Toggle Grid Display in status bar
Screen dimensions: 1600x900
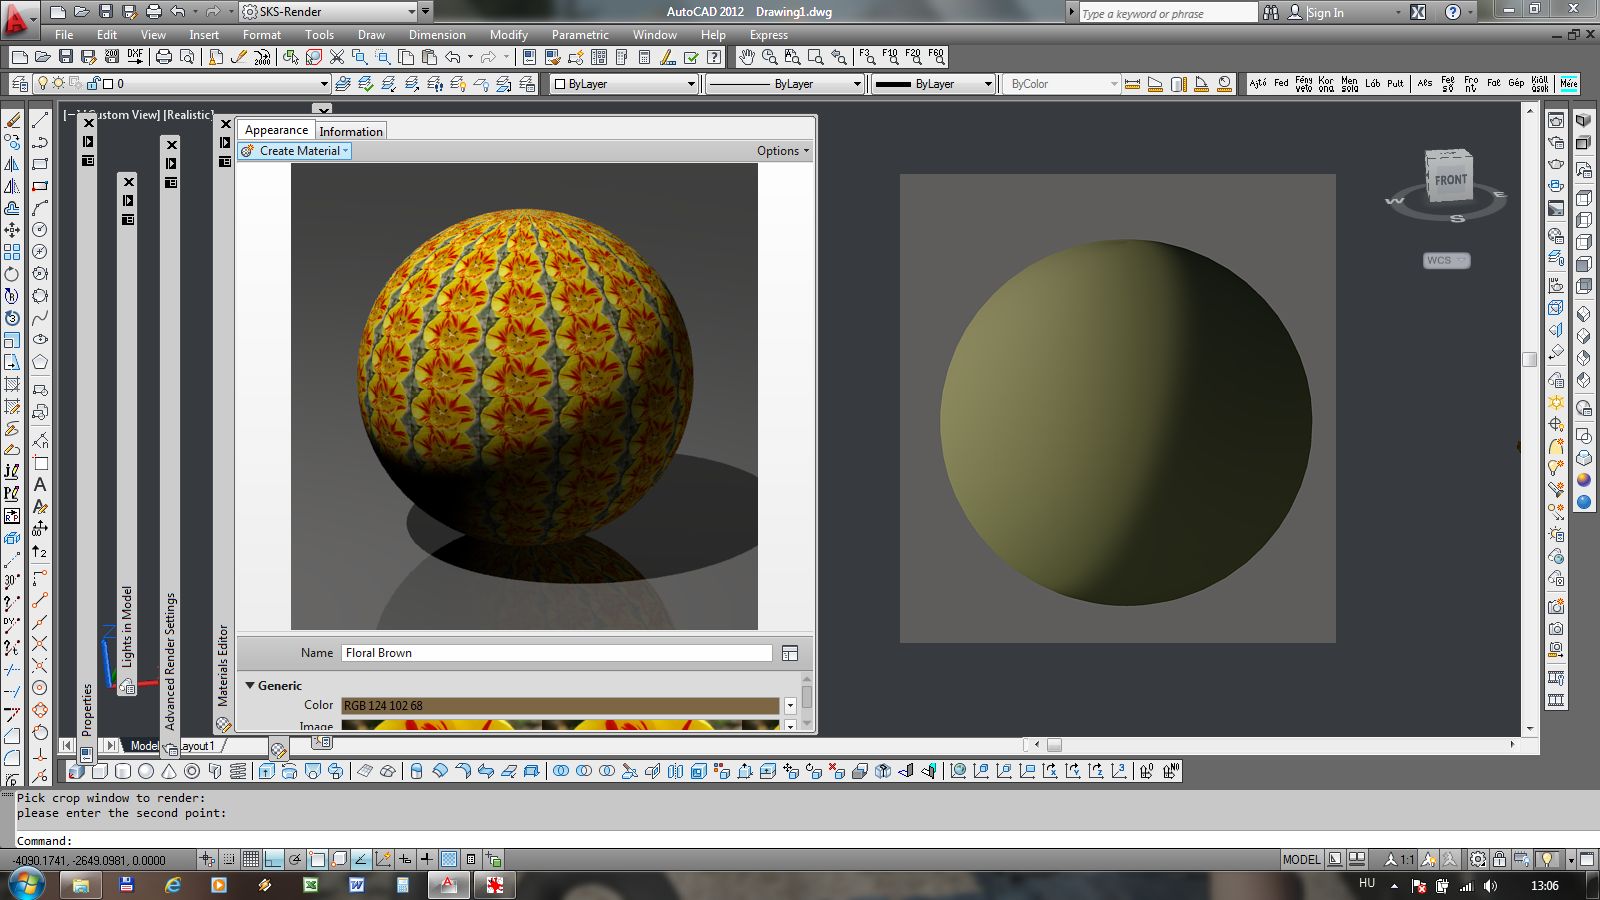(251, 859)
